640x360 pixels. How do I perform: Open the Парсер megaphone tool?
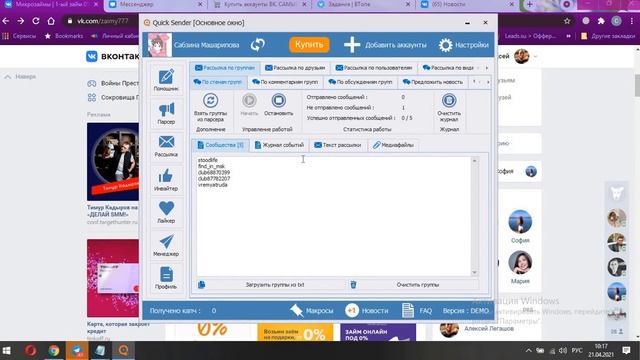(166, 113)
